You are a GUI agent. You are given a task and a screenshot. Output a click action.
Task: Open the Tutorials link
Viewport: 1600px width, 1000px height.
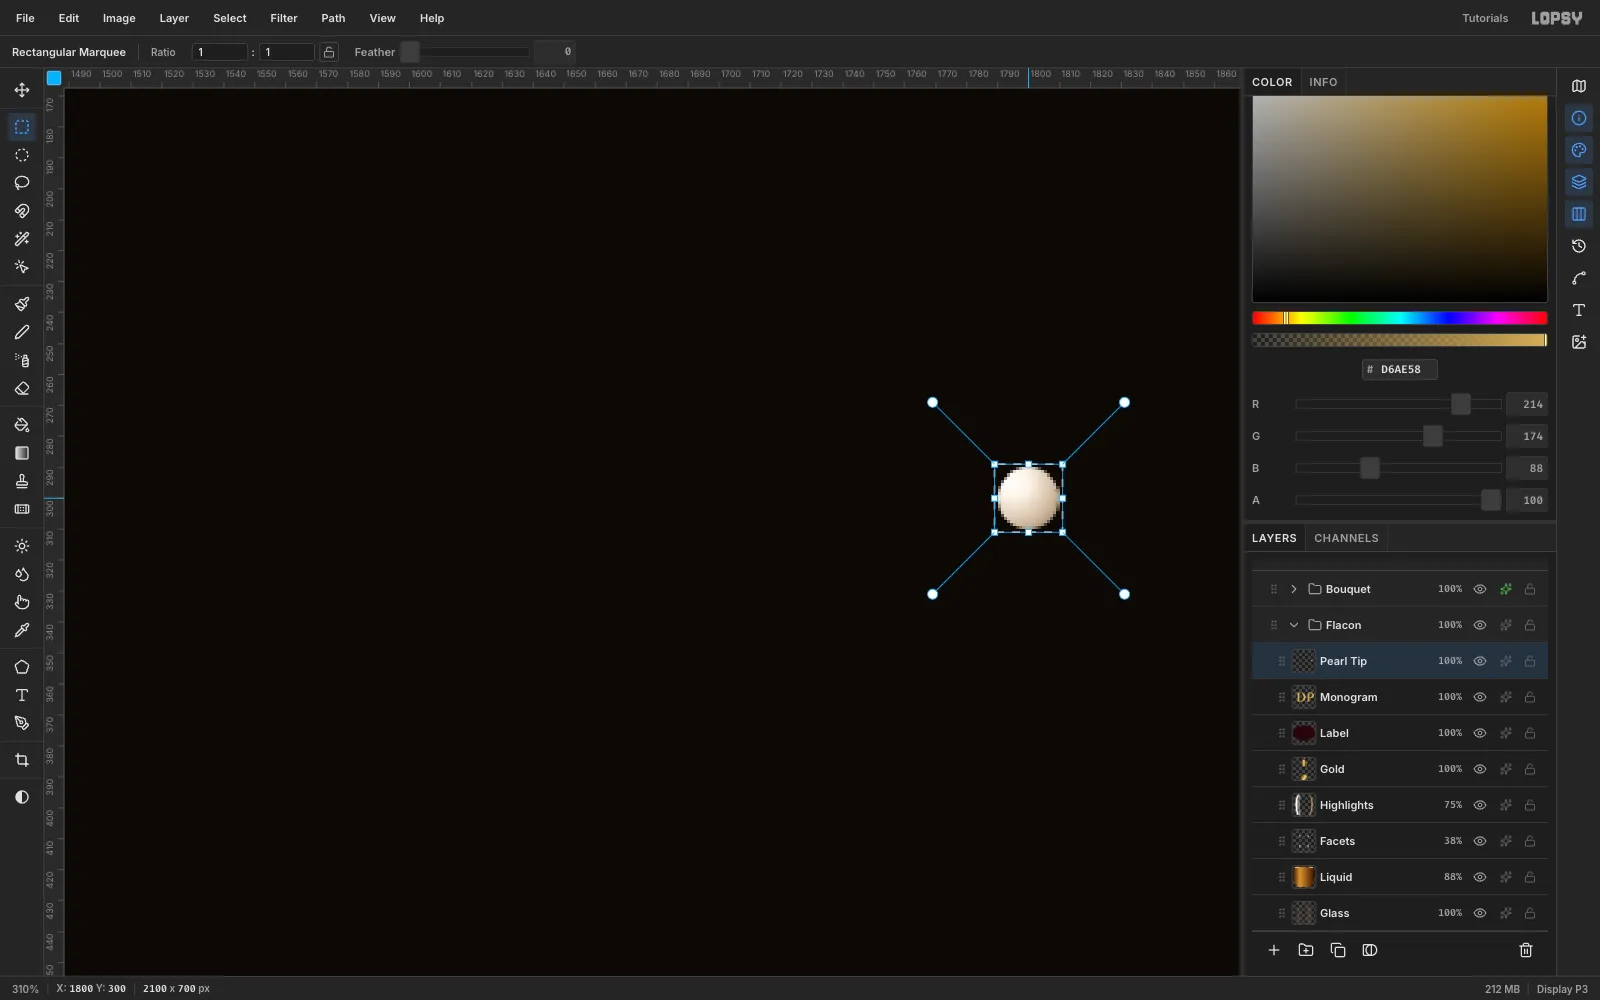click(x=1485, y=18)
